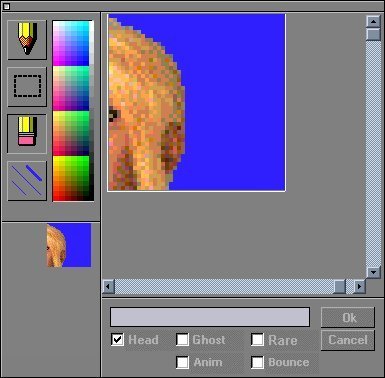Enable the Rare checkbox
385x378 pixels.
[257, 340]
